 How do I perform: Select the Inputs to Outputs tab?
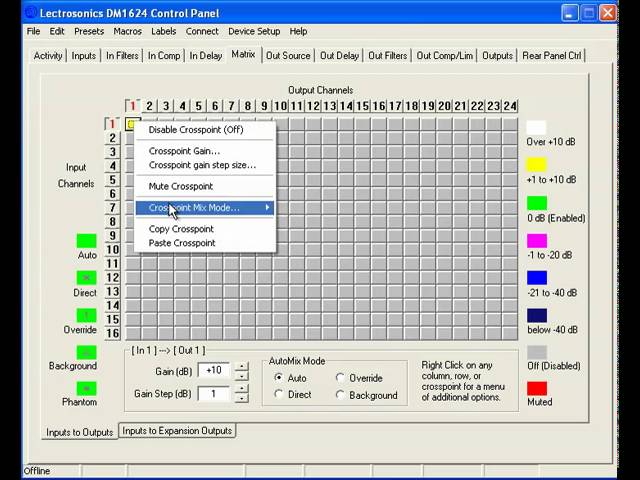80,432
